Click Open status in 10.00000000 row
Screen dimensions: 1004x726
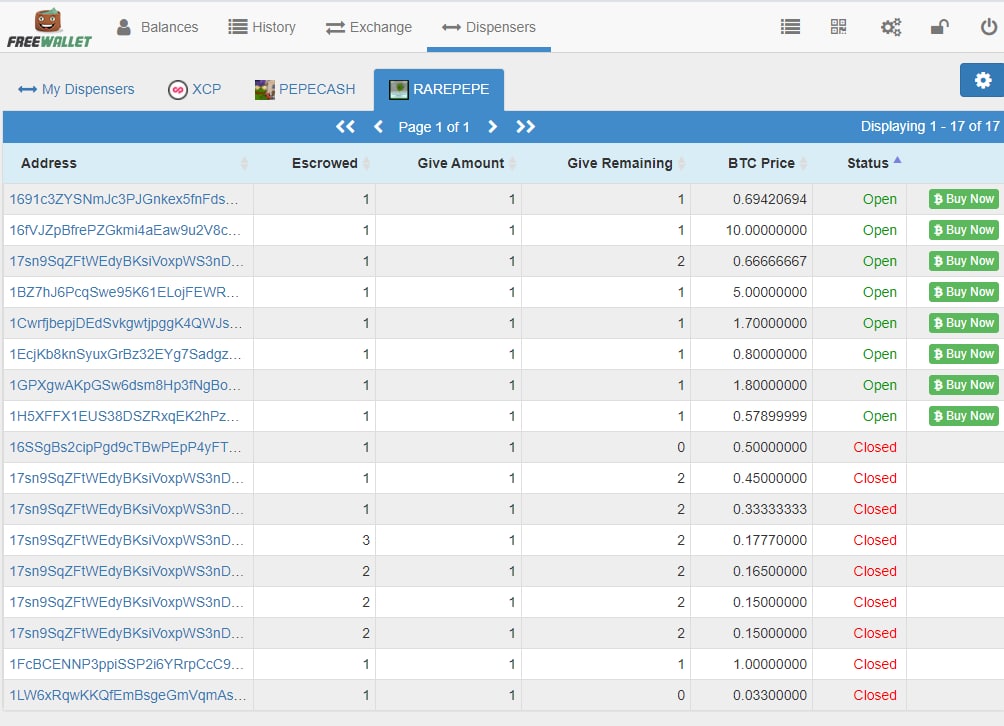(x=880, y=230)
